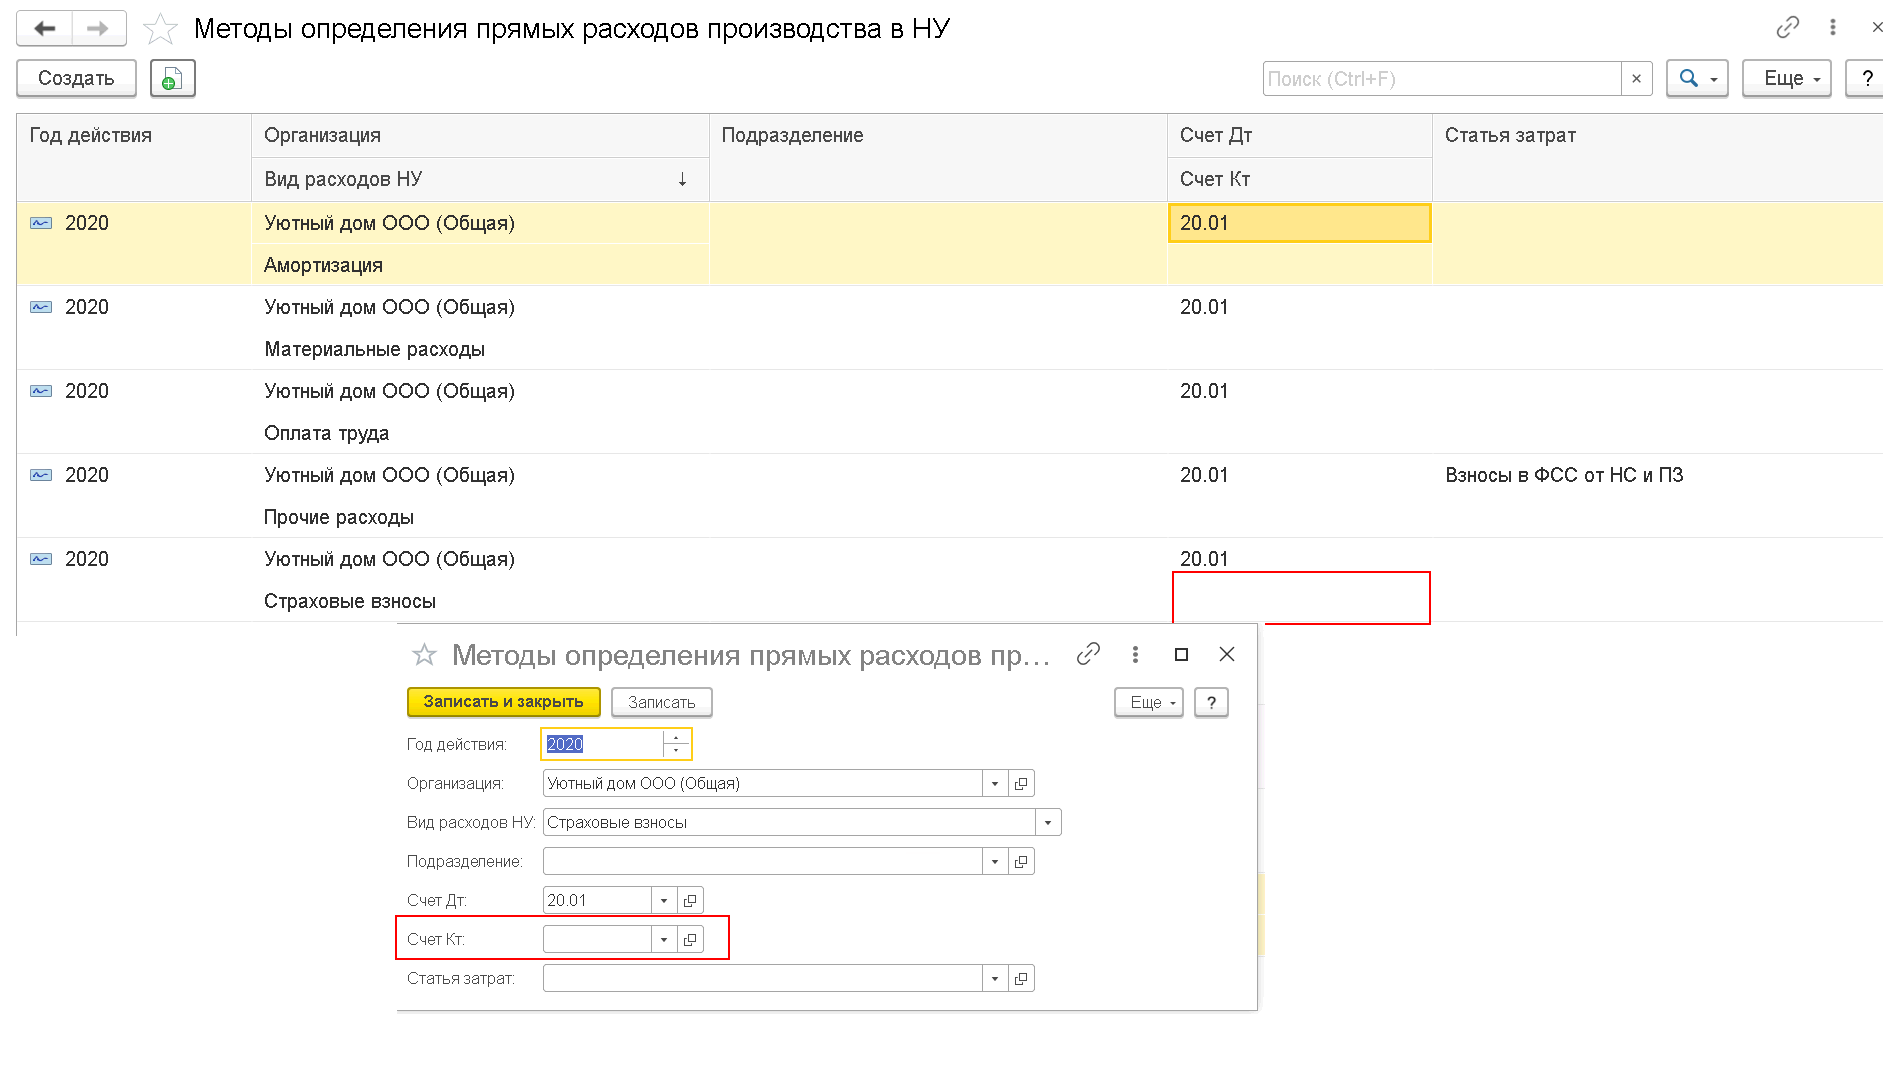Increase Год действия with stepper arrows
Screen dimensions: 1883x1086
click(677, 738)
